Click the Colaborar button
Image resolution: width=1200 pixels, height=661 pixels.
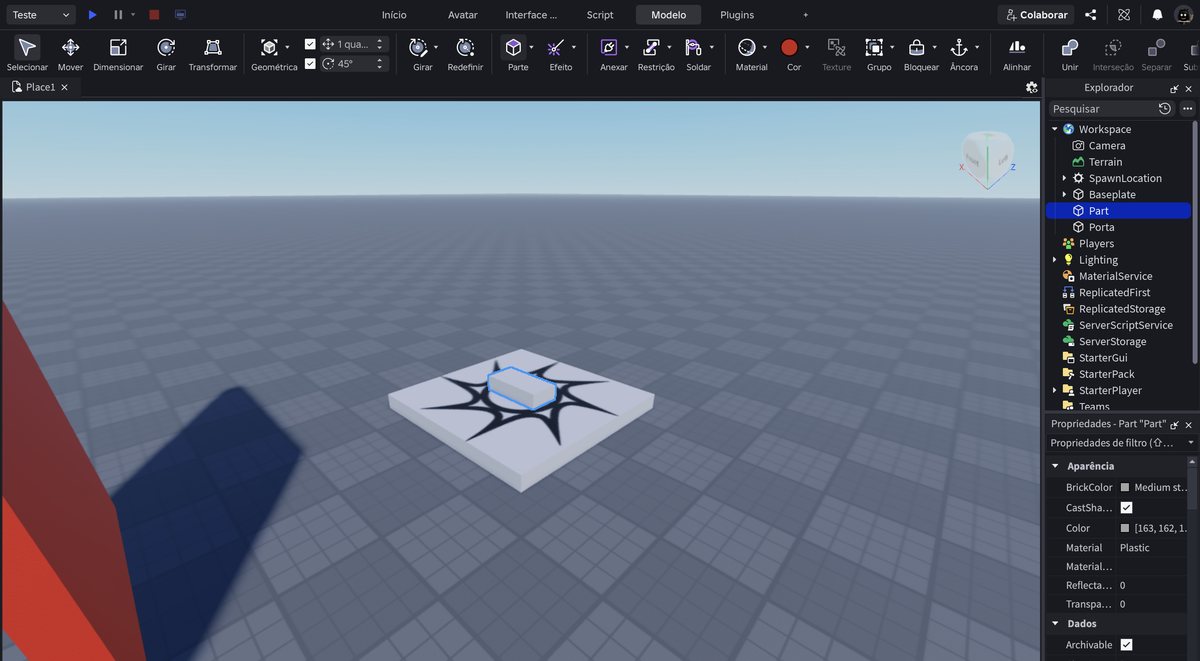point(1037,15)
